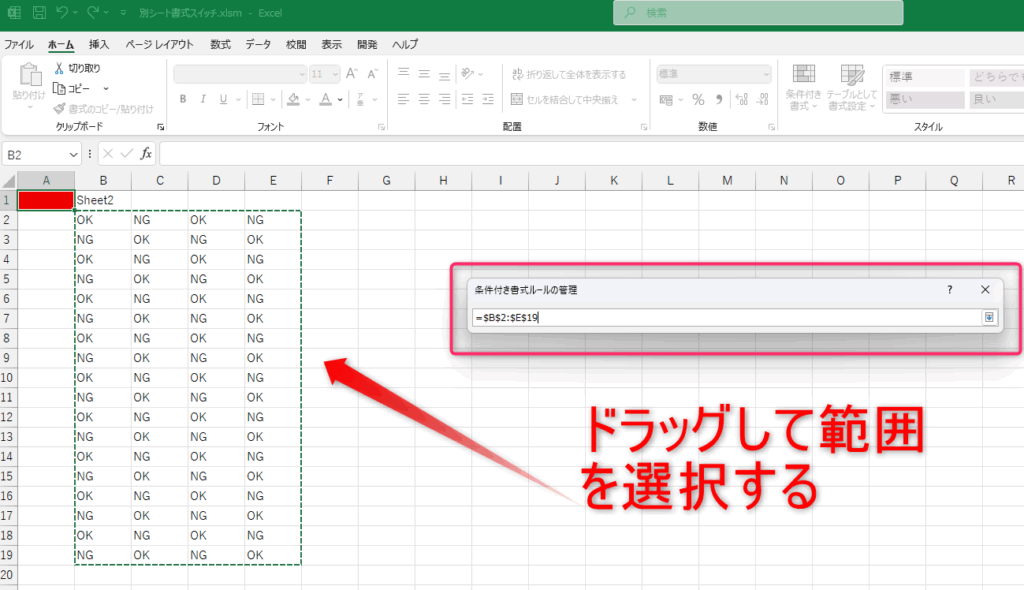Image resolution: width=1024 pixels, height=590 pixels.
Task: Toggle Italic formatting button
Action: [204, 99]
